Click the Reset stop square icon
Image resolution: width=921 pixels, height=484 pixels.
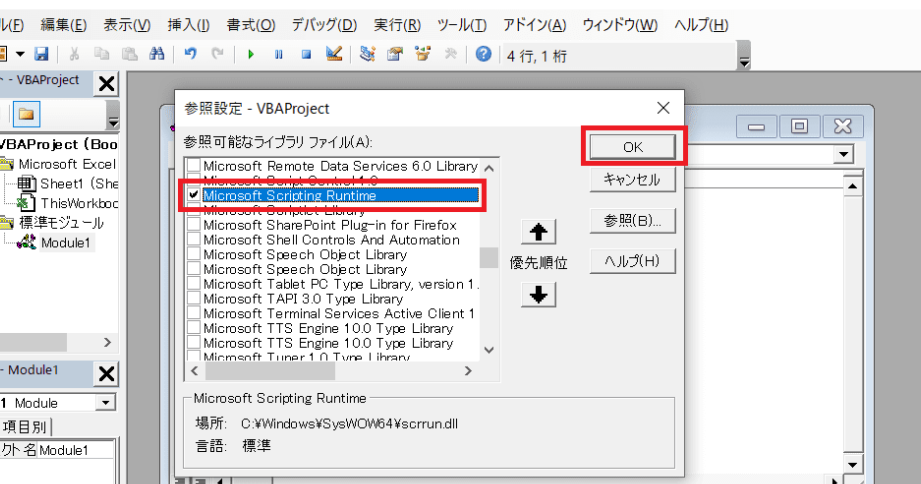click(306, 55)
